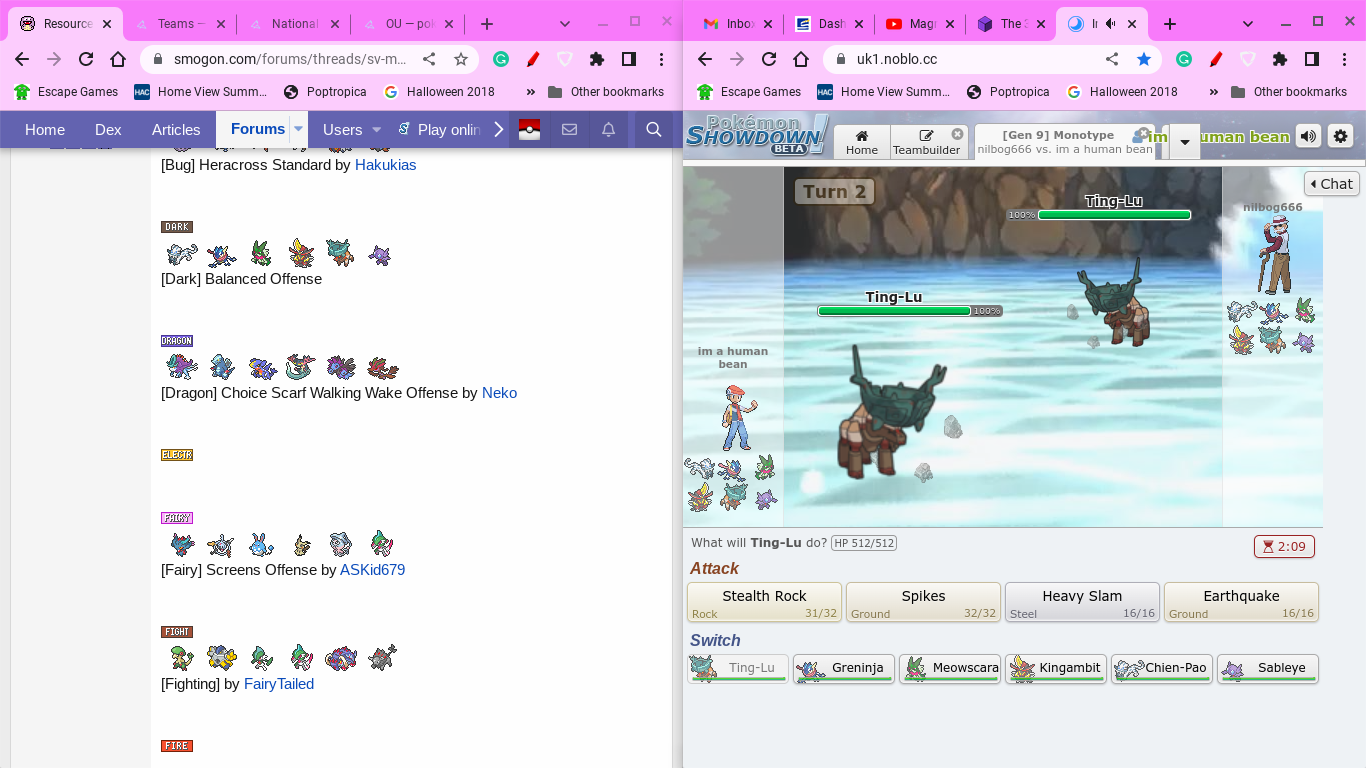Screen dimensions: 1366x768
Task: Go back in the uk1.noblo.cc window
Action: tap(705, 59)
